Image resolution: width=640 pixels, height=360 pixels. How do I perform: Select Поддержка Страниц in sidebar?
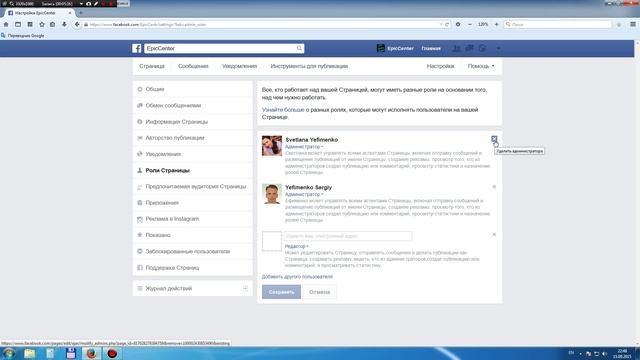coord(193,268)
